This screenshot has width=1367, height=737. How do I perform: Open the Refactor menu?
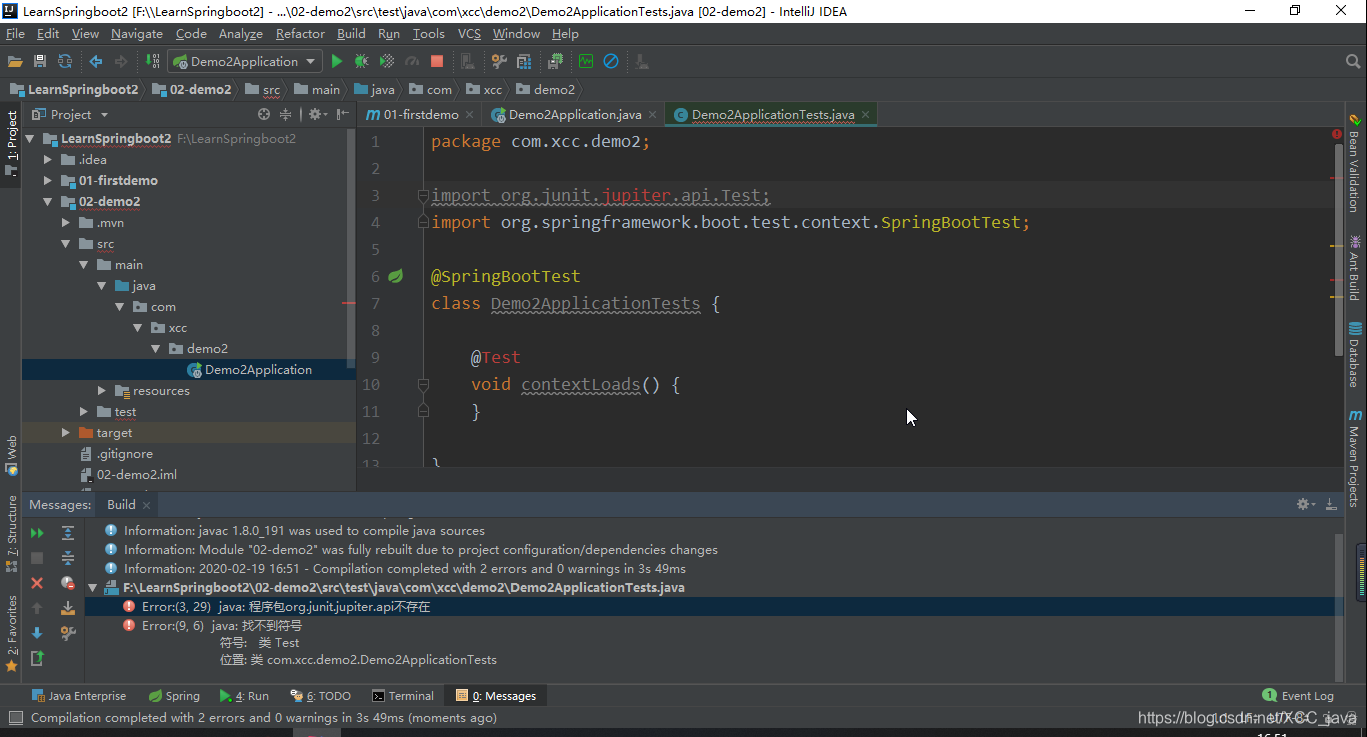coord(300,34)
